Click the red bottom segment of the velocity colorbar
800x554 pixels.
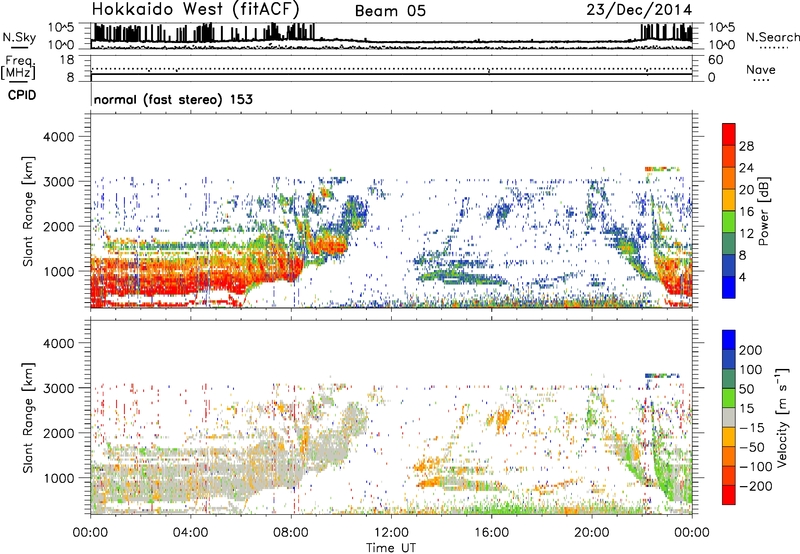click(x=729, y=495)
